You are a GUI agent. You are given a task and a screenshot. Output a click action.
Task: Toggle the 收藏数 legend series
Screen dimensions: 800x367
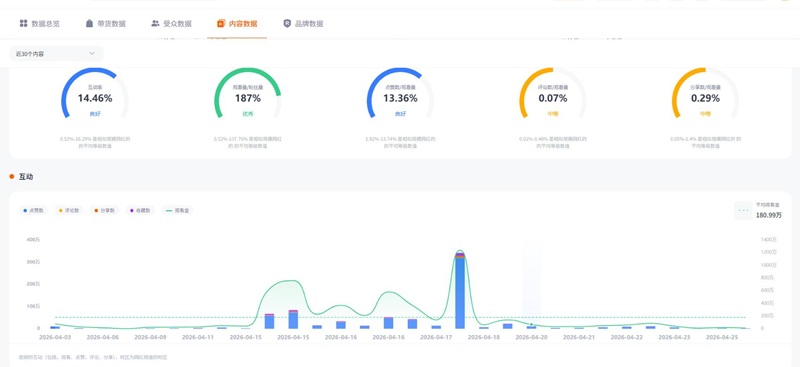140,210
